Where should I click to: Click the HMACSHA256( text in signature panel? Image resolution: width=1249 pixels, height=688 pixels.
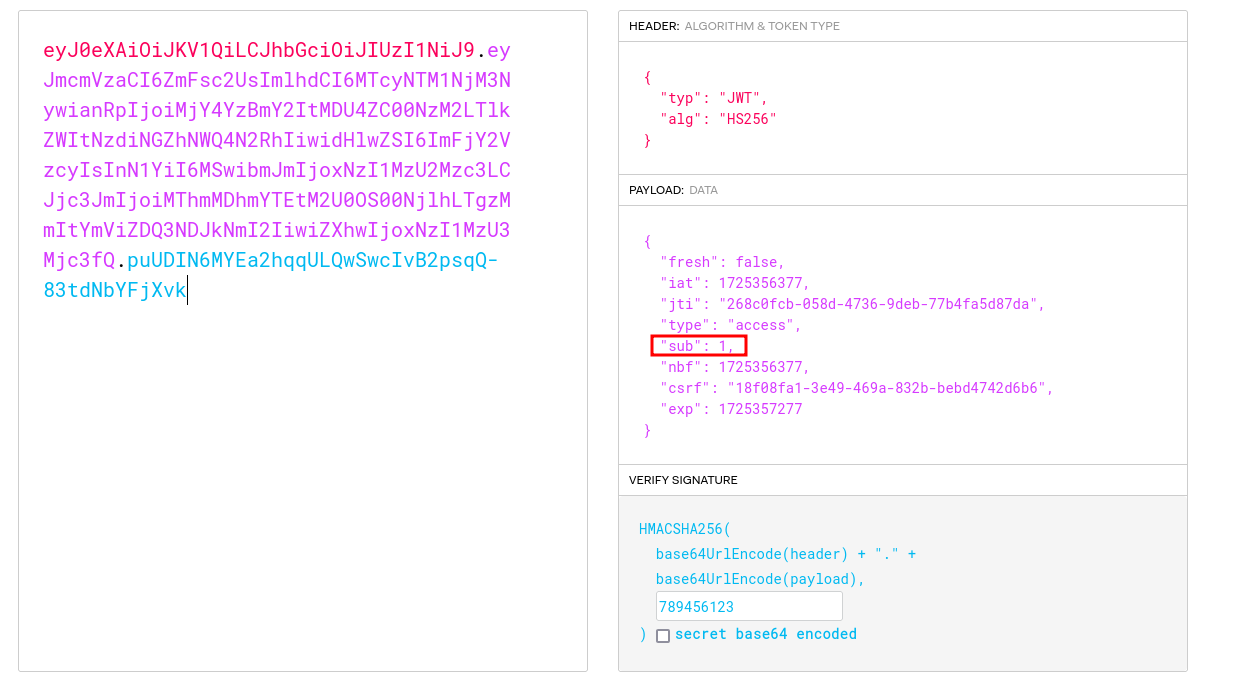click(x=685, y=529)
